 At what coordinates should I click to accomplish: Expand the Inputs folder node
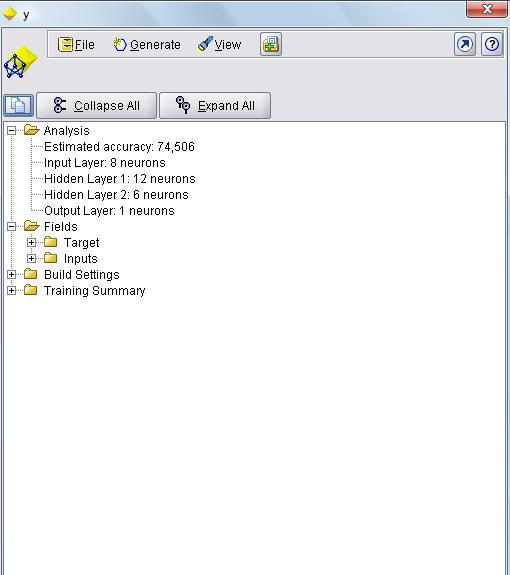pyautogui.click(x=32, y=259)
